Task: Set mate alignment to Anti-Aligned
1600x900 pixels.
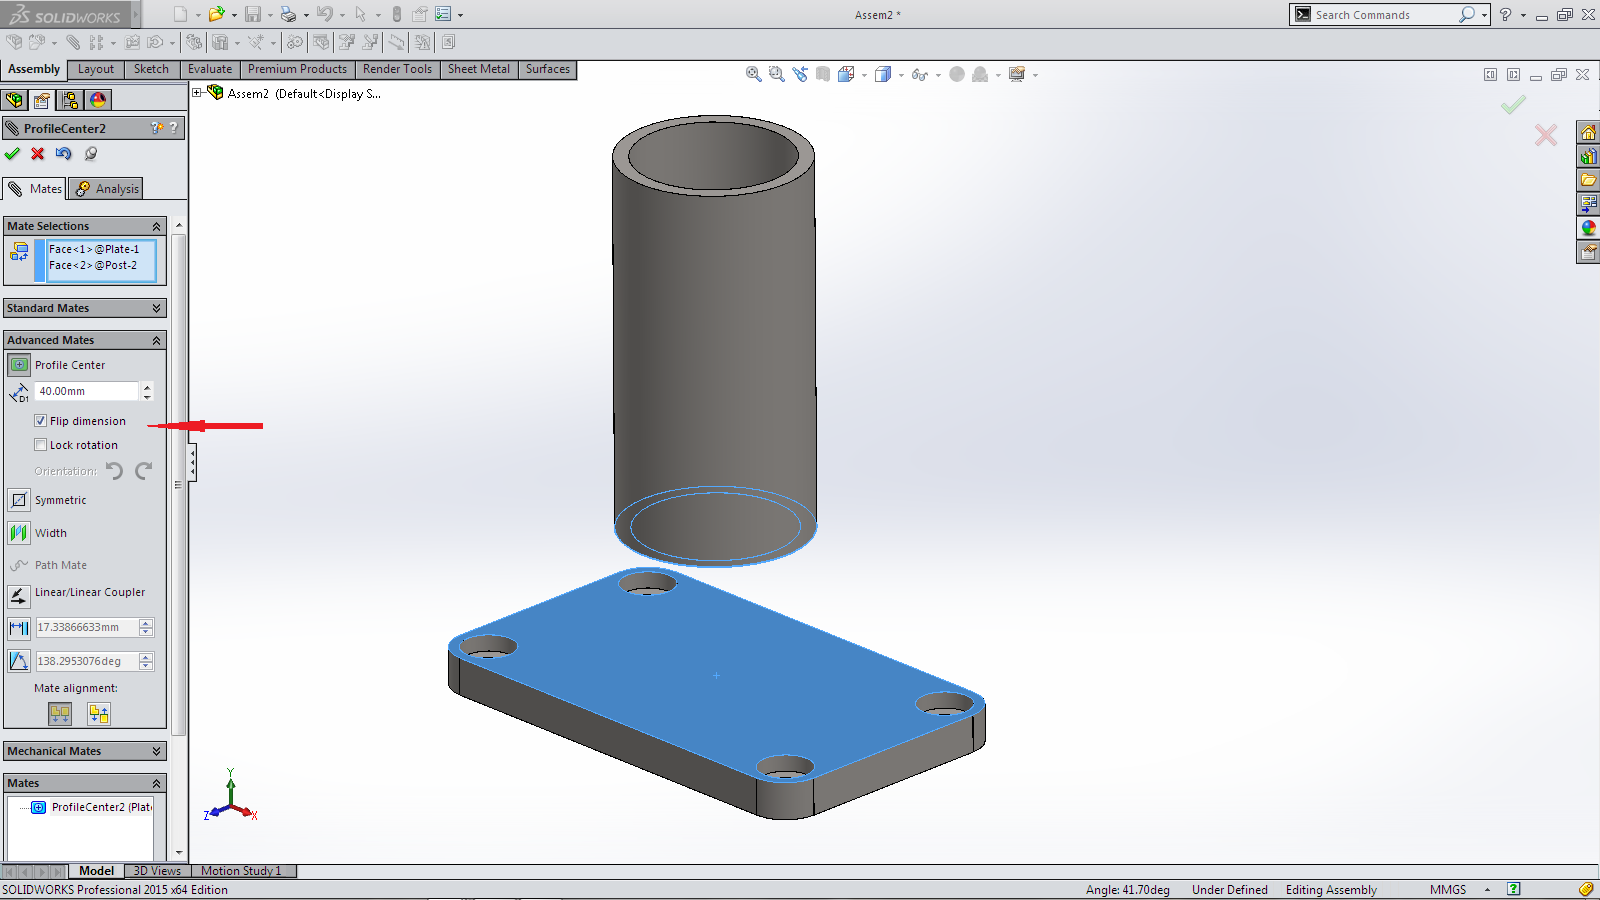Action: (98, 714)
